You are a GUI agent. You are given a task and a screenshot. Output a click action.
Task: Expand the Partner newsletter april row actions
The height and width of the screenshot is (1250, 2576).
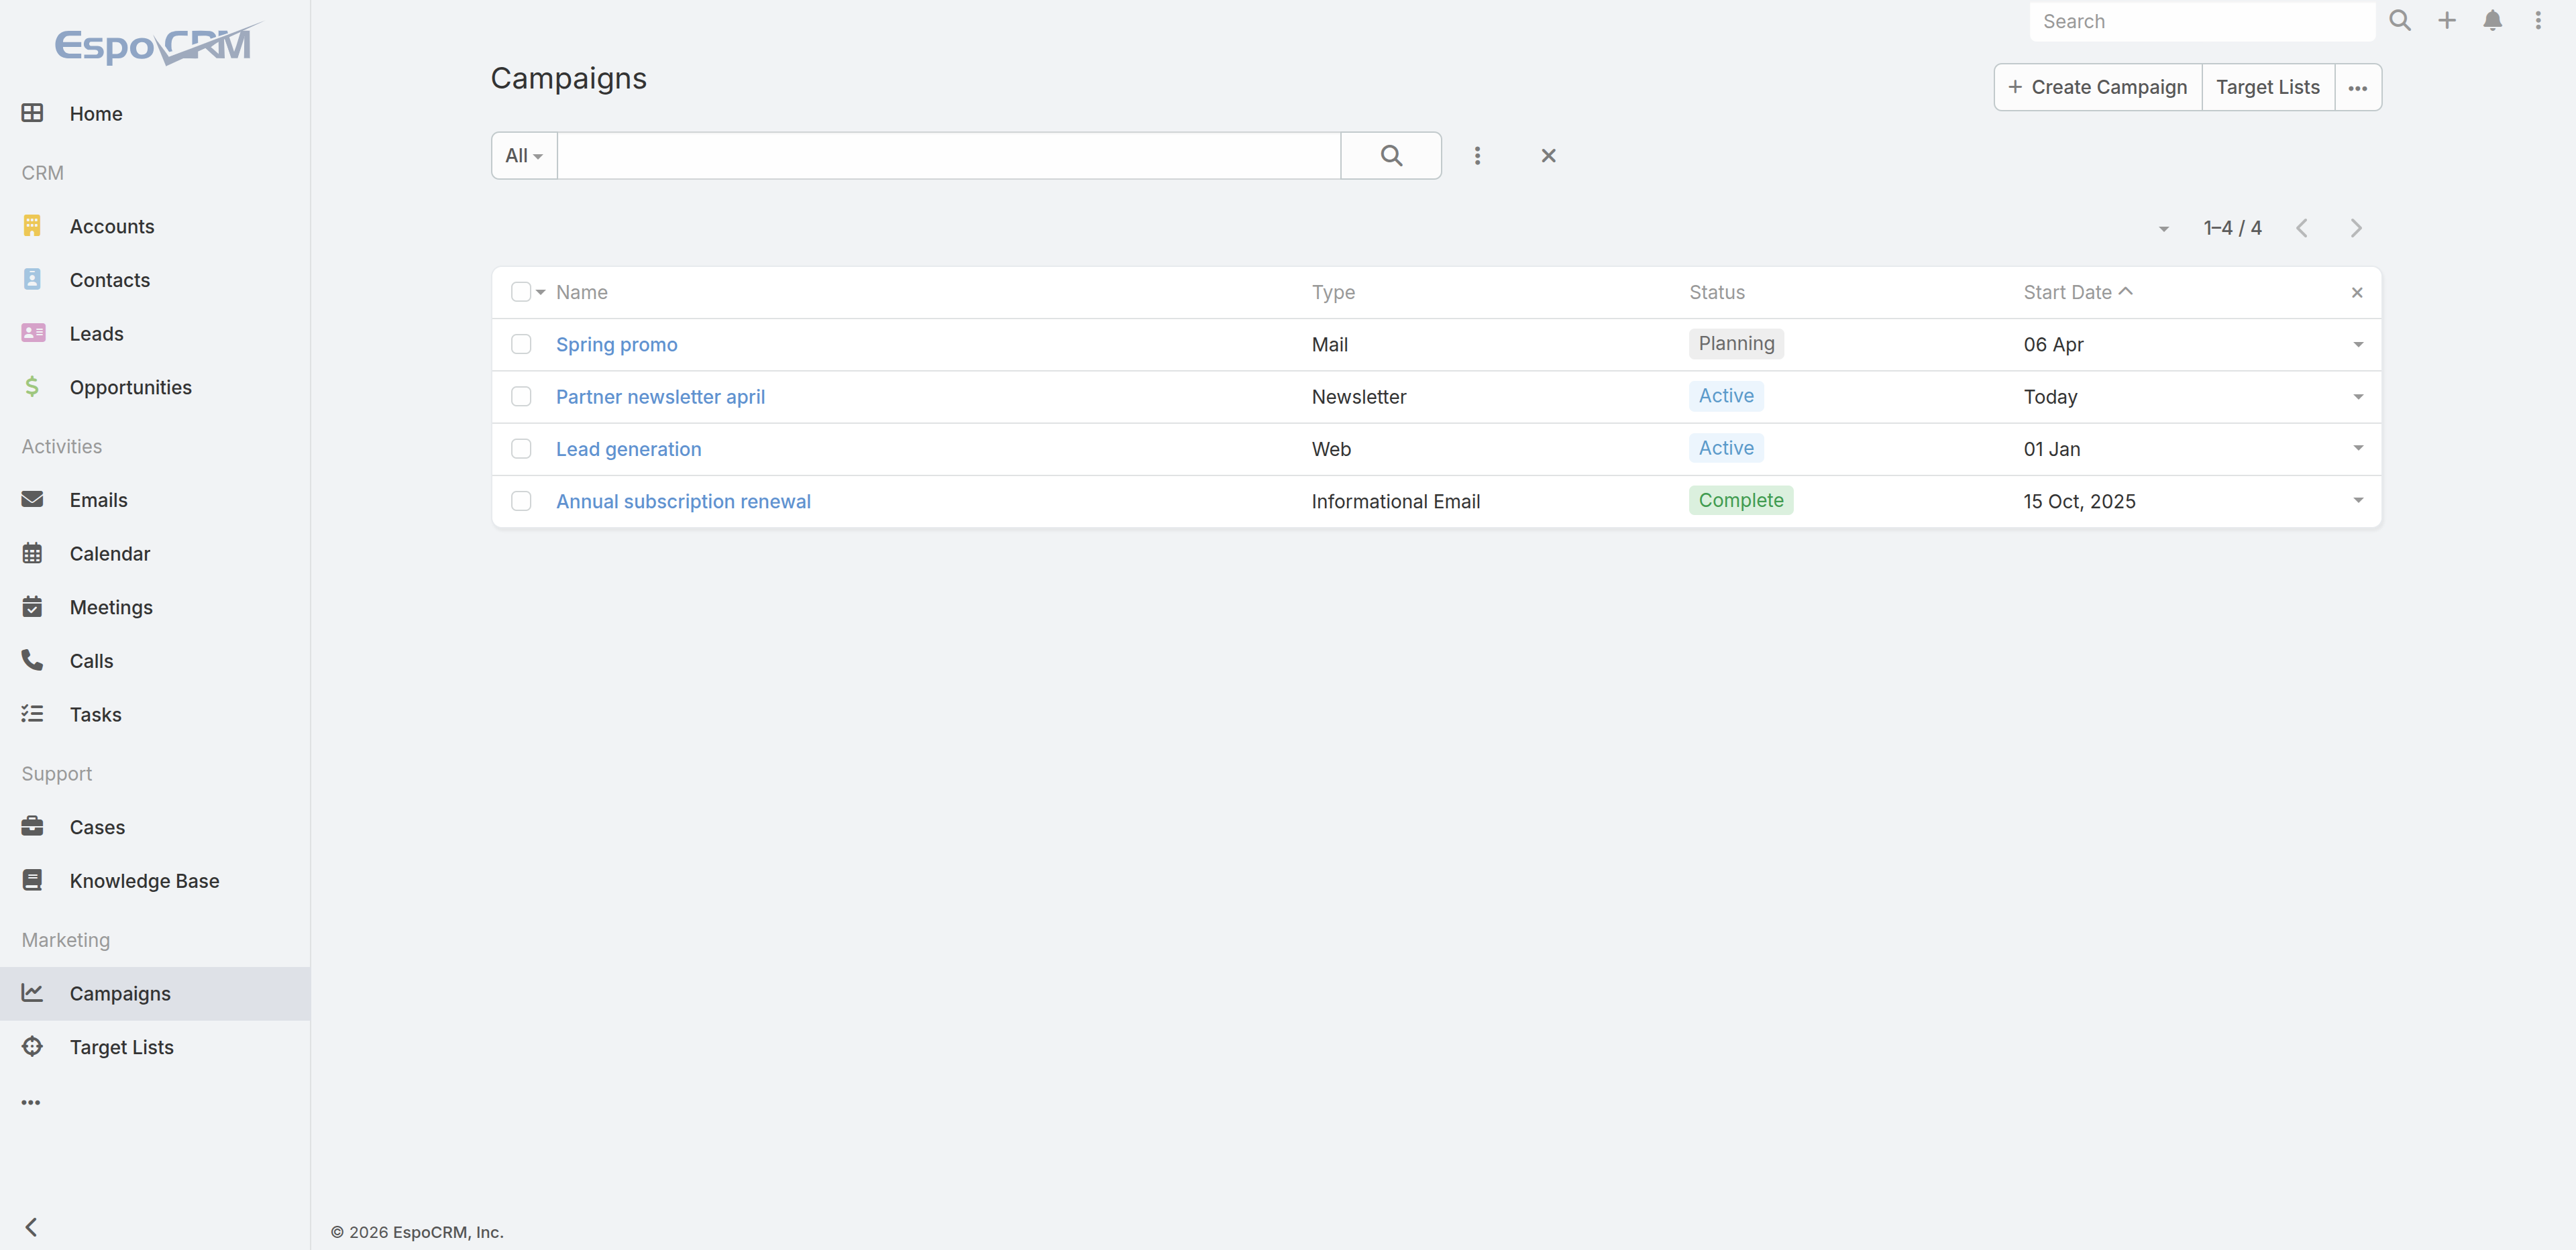click(2357, 397)
